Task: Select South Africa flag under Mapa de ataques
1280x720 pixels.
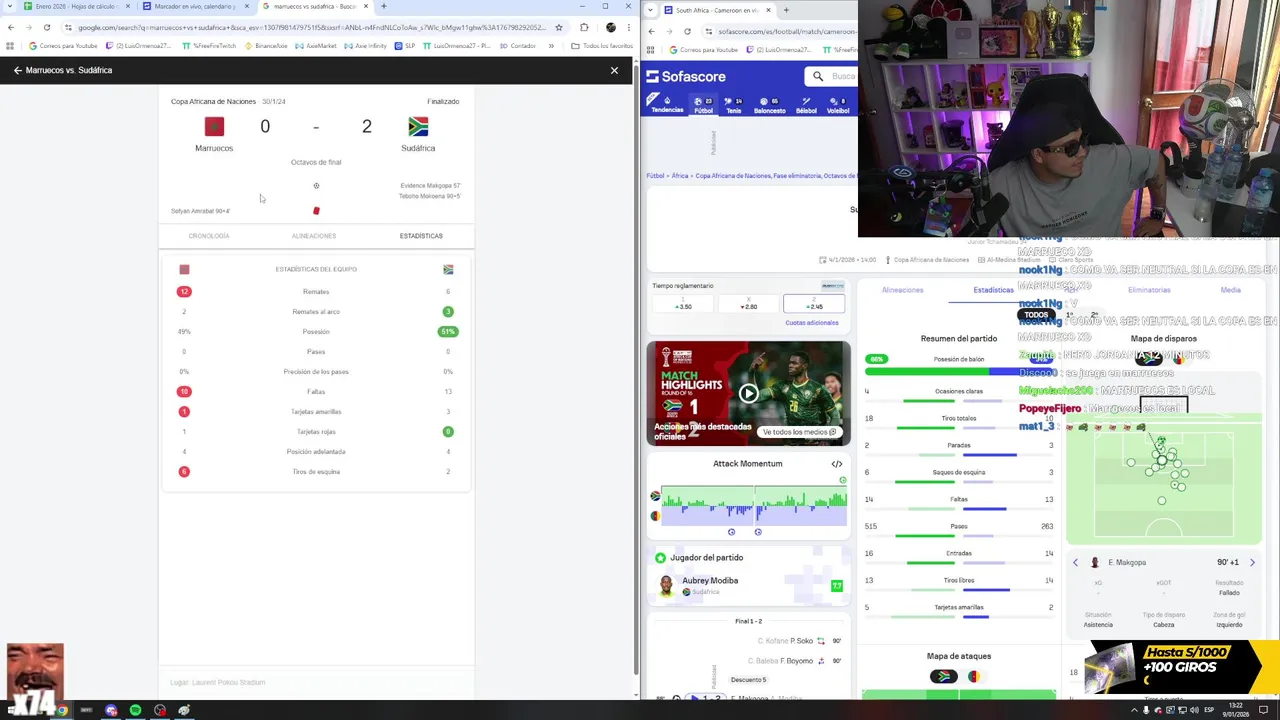Action: [x=943, y=677]
